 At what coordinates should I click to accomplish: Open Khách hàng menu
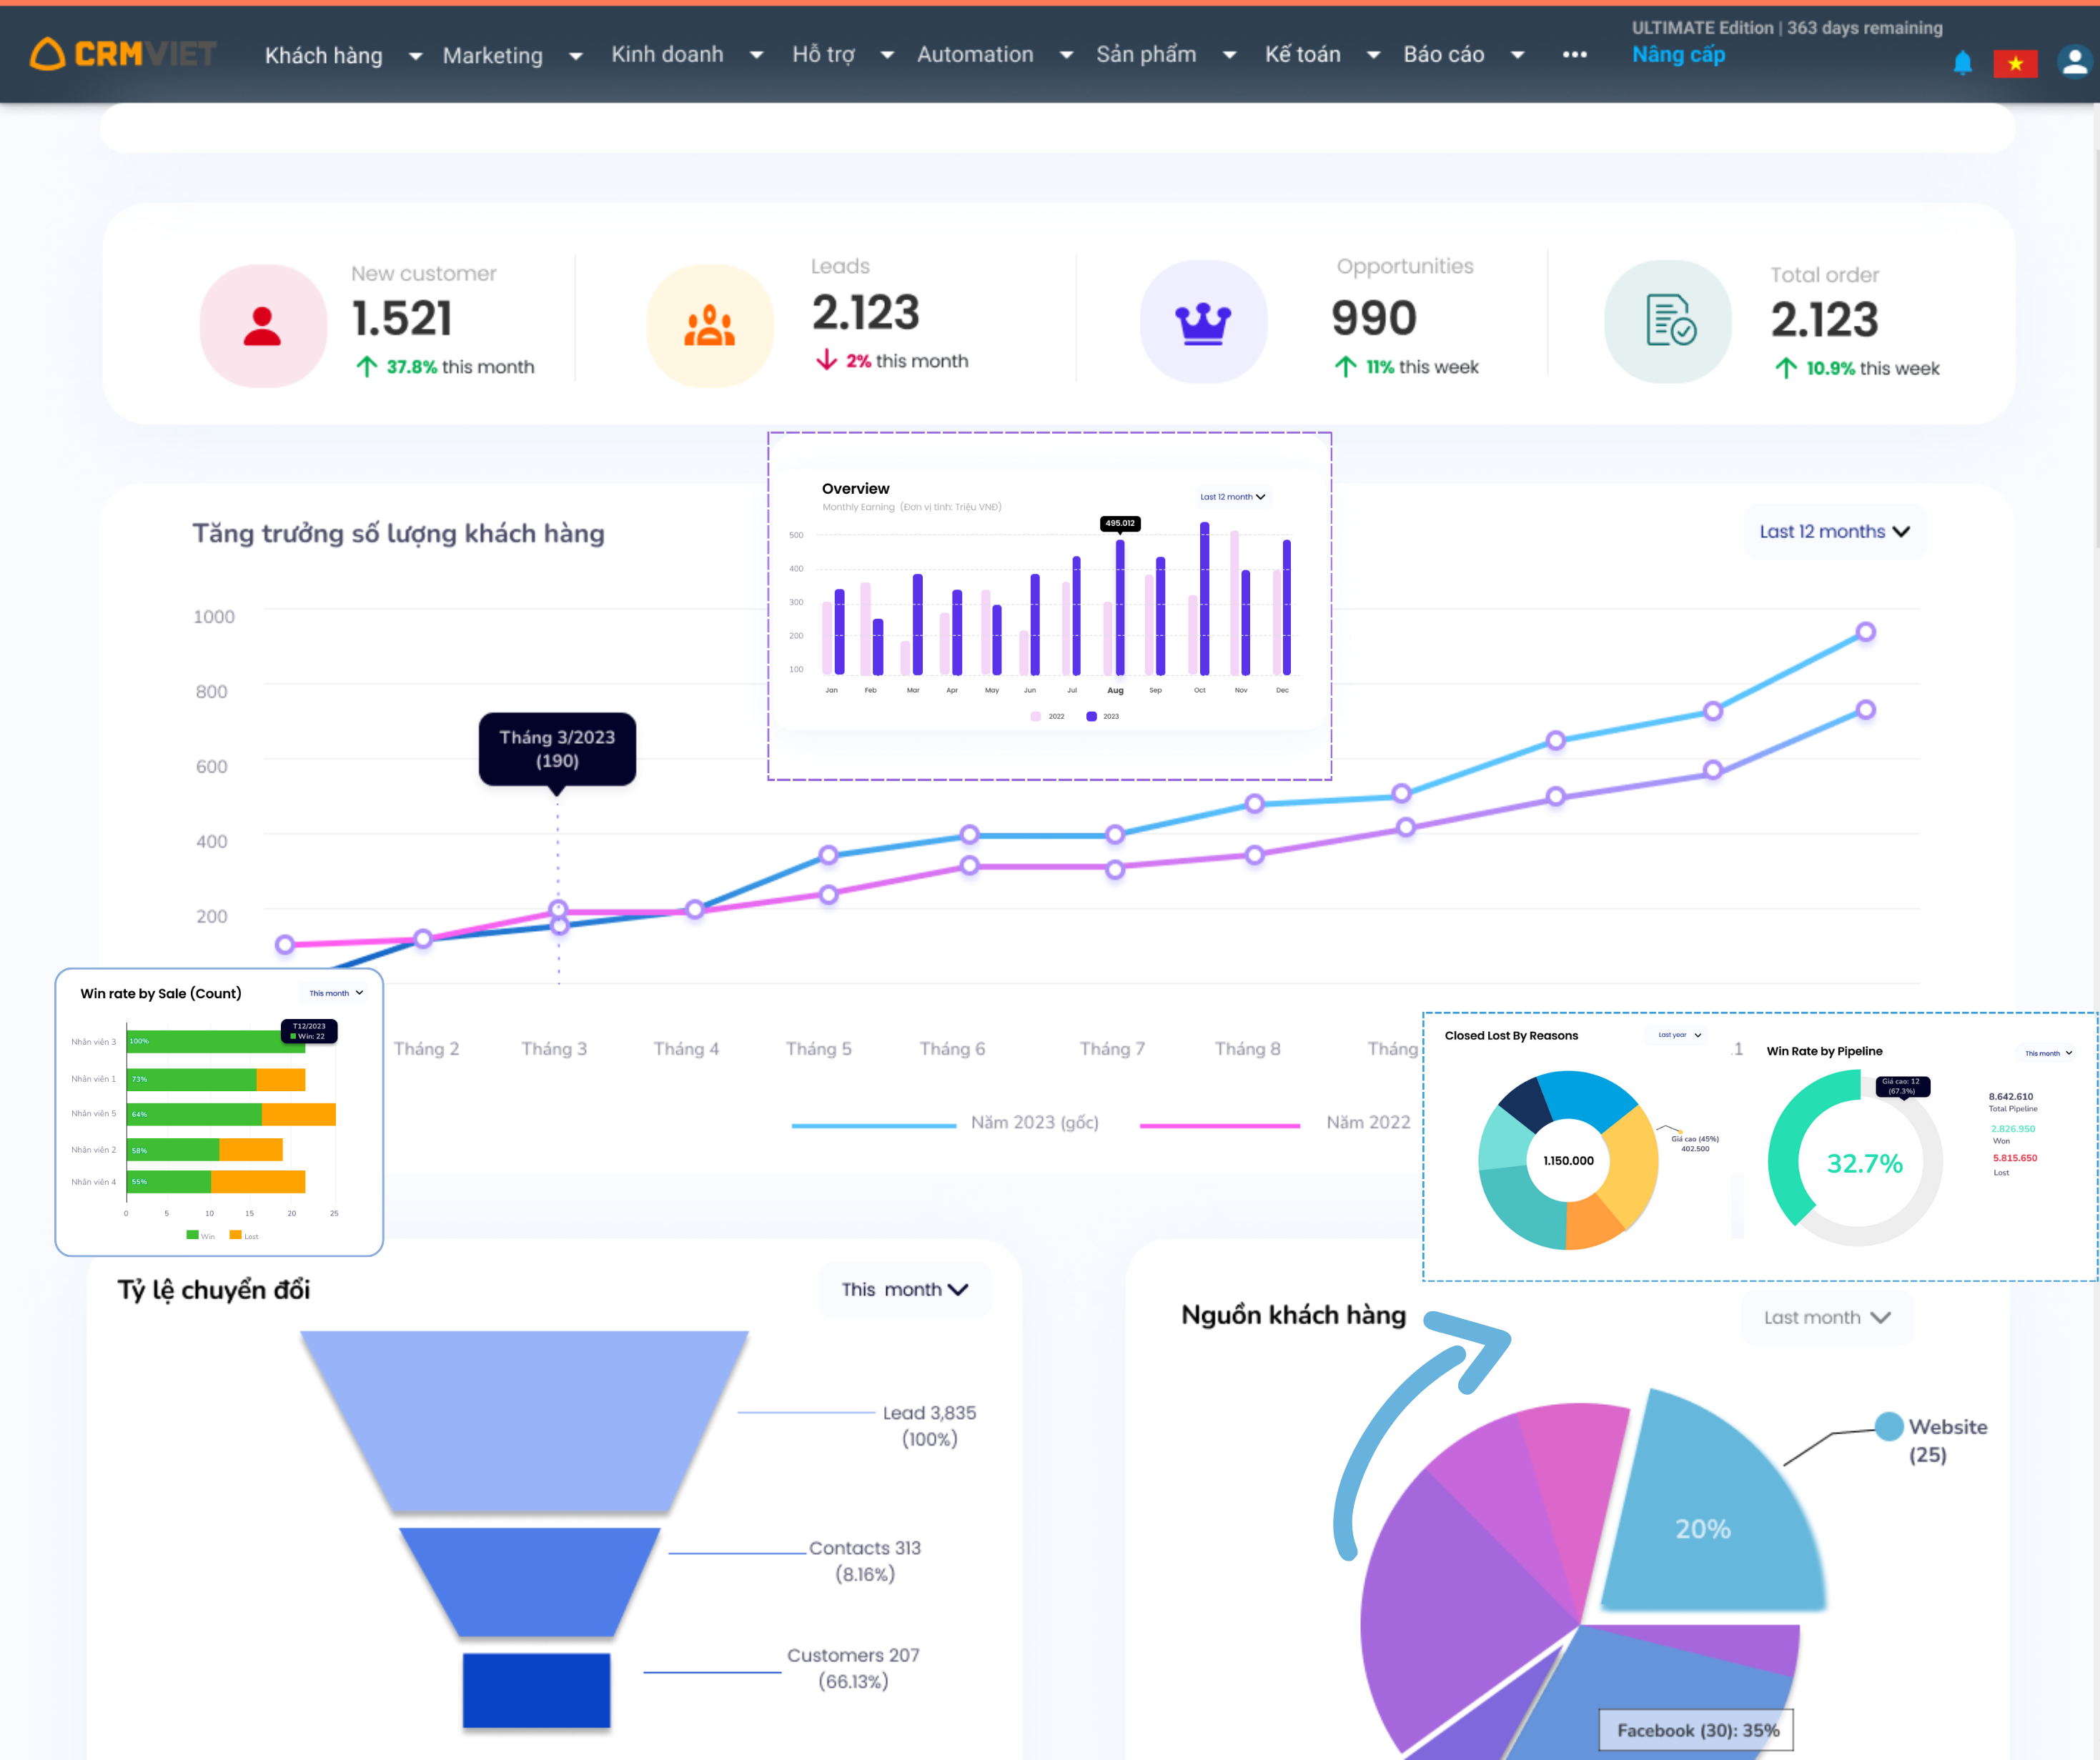point(324,55)
